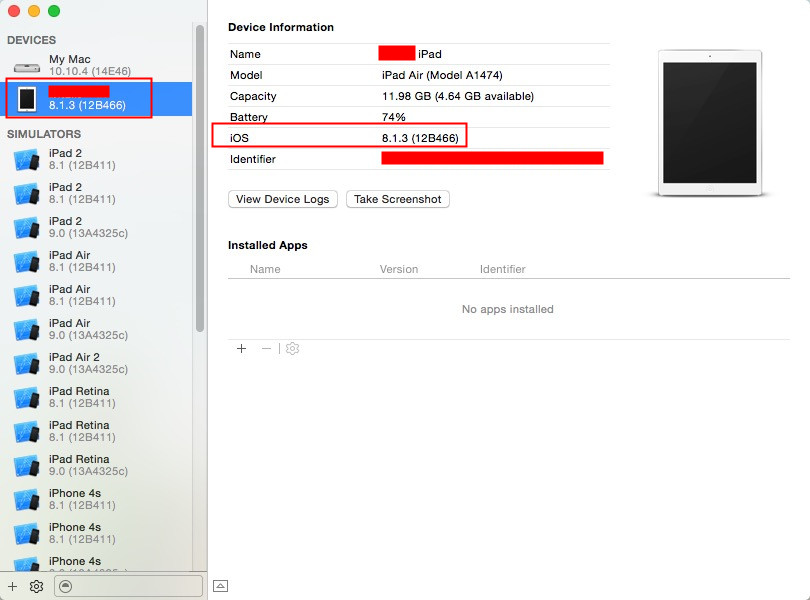Focus the filter field below the device list
The height and width of the screenshot is (600, 810).
pyautogui.click(x=128, y=586)
